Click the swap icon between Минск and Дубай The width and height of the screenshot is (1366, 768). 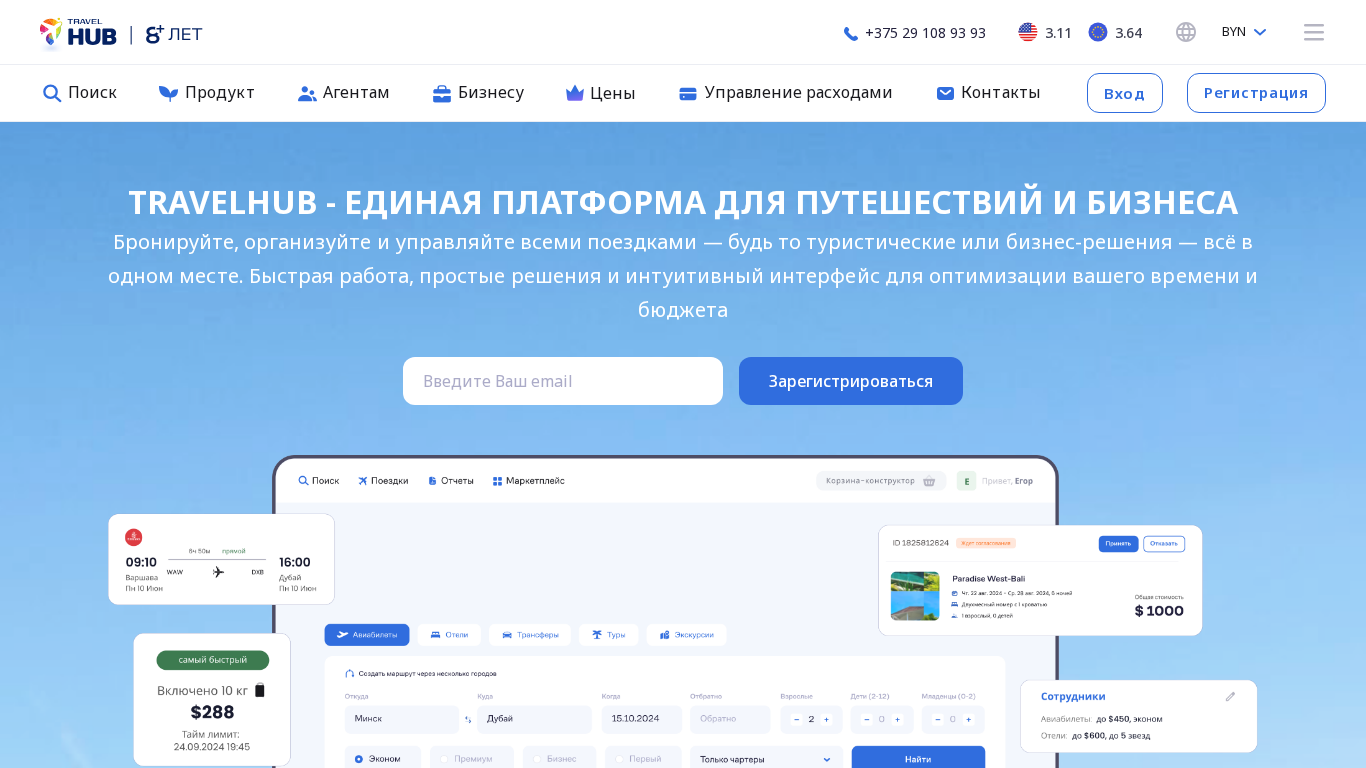tap(468, 719)
